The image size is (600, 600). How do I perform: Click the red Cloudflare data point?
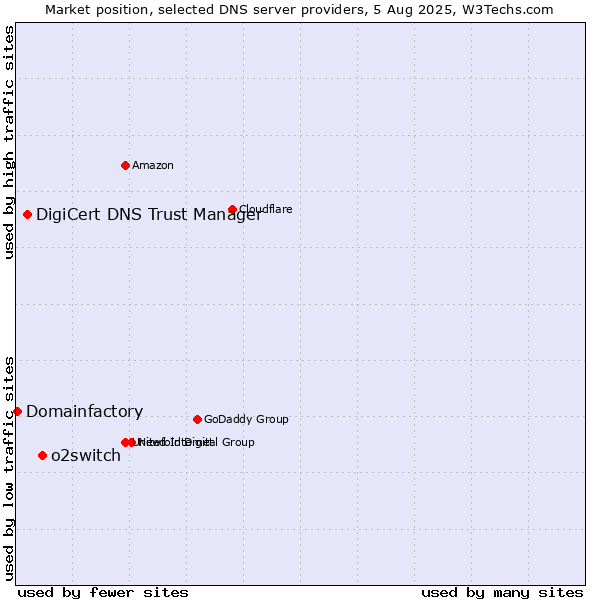[x=232, y=209]
